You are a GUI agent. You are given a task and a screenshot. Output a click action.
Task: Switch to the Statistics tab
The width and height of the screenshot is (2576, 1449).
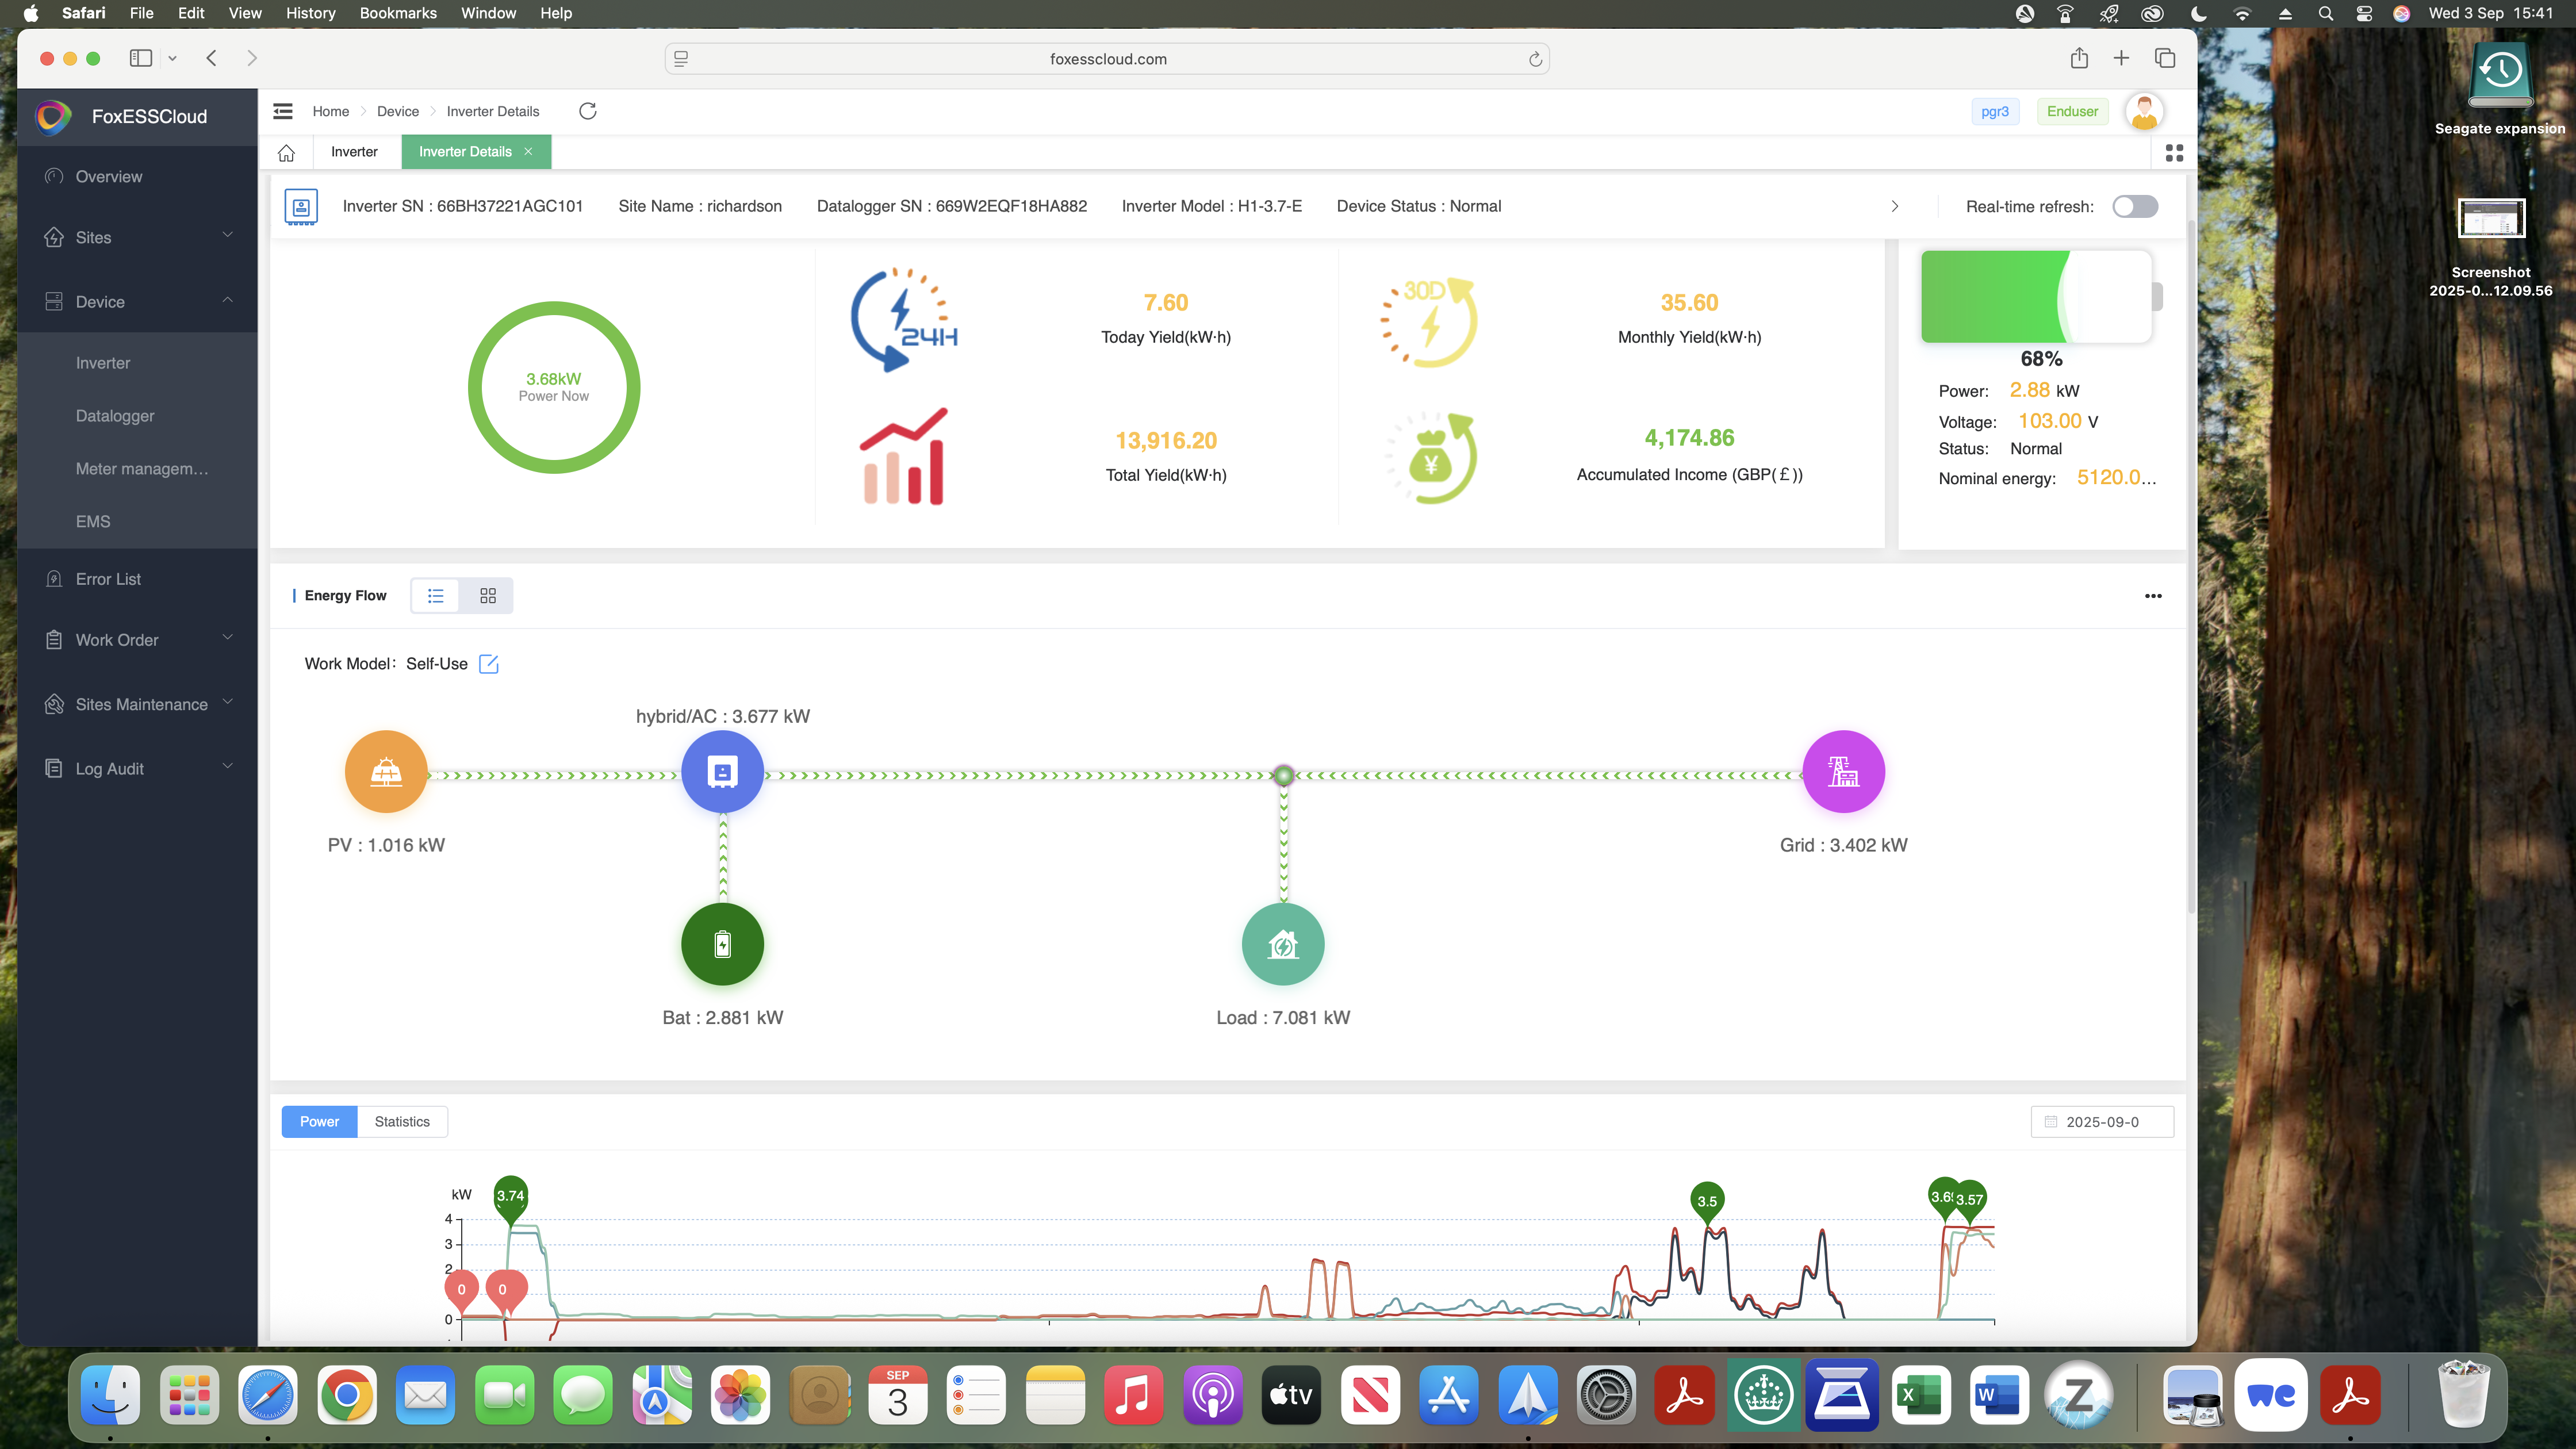pyautogui.click(x=402, y=1122)
